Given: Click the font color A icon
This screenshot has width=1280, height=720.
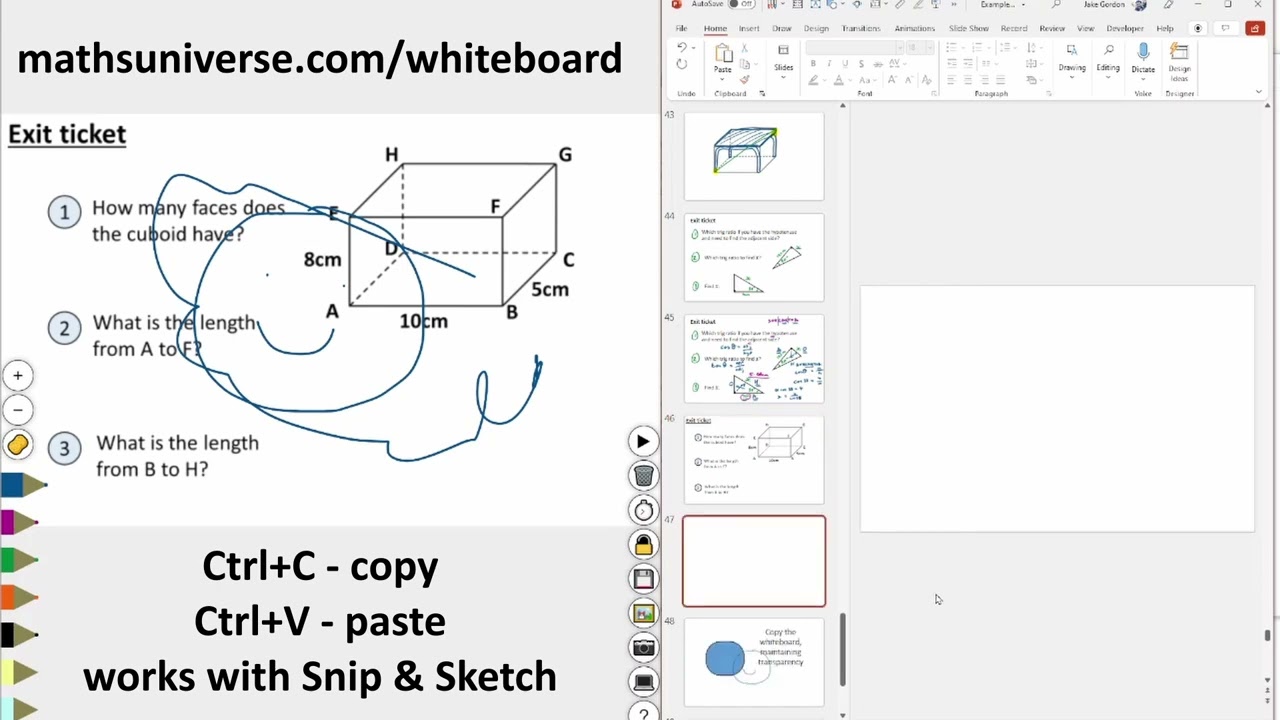Looking at the screenshot, I should (839, 80).
